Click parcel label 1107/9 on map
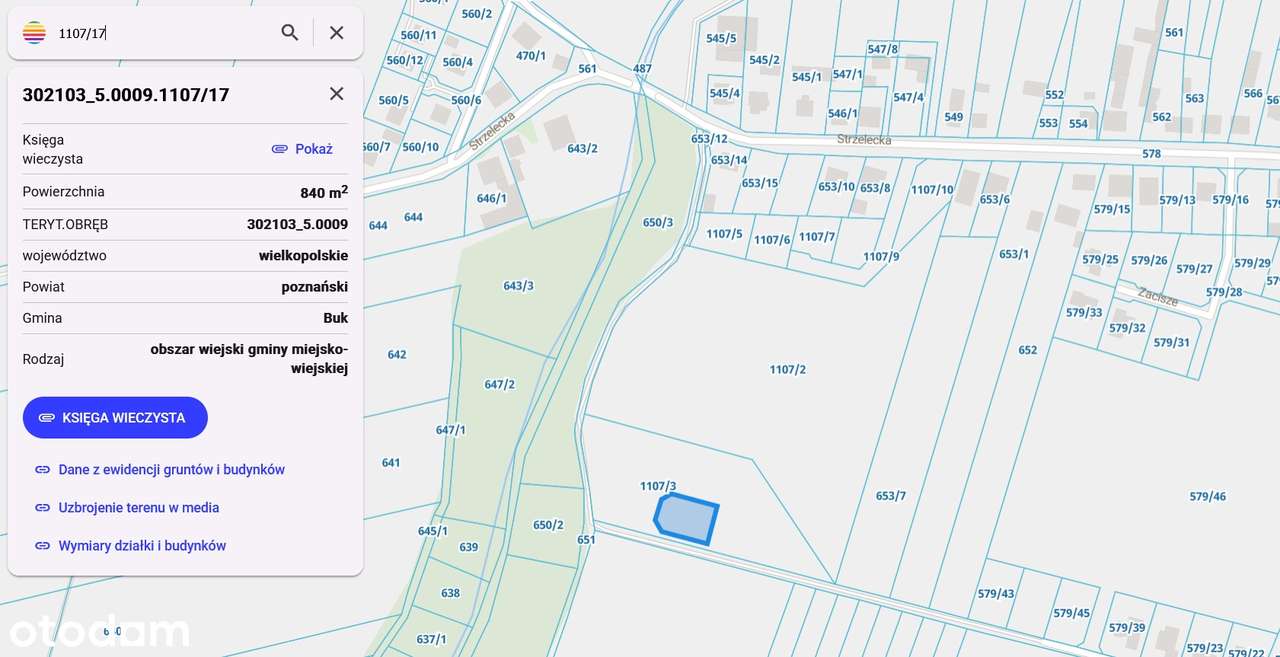The image size is (1280, 657). click(x=881, y=257)
